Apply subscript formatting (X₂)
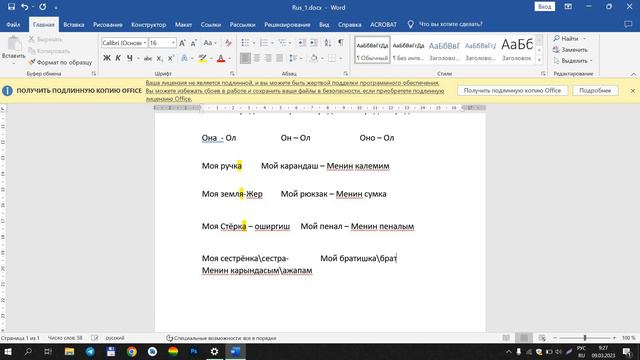The height and width of the screenshot is (360, 640). coord(160,58)
